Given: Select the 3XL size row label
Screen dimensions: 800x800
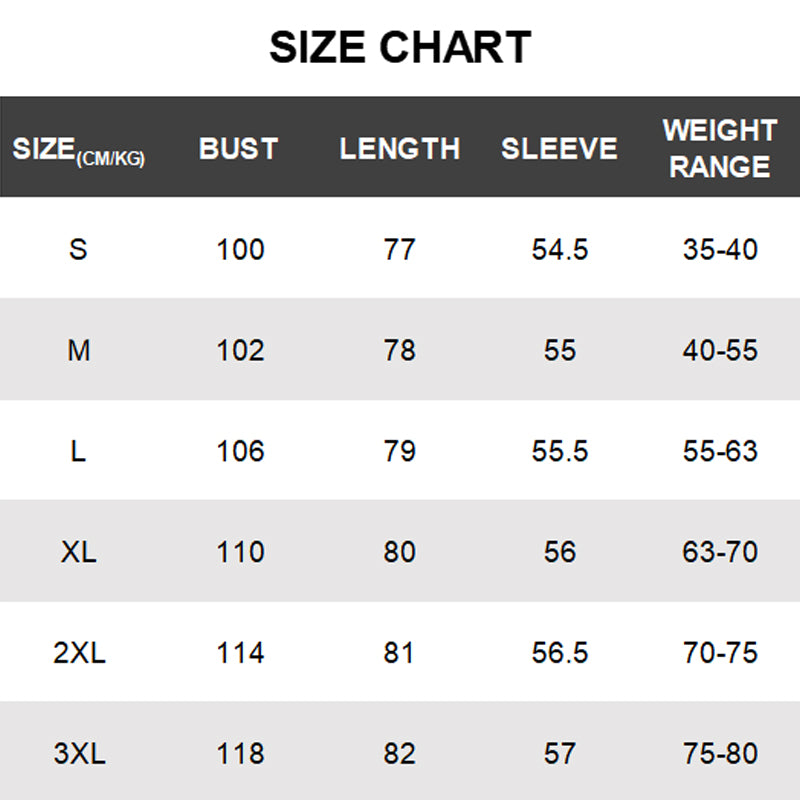Looking at the screenshot, I should [x=79, y=754].
